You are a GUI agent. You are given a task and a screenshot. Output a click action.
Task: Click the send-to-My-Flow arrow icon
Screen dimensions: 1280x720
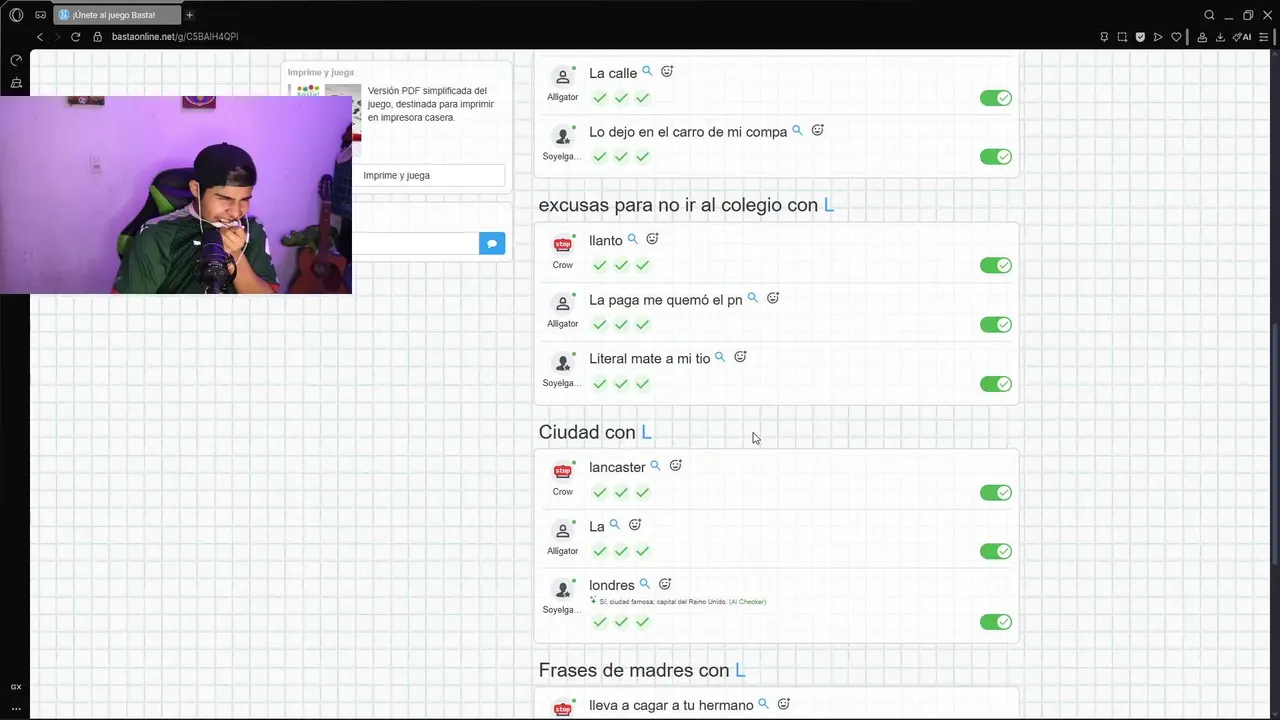pos(1158,37)
